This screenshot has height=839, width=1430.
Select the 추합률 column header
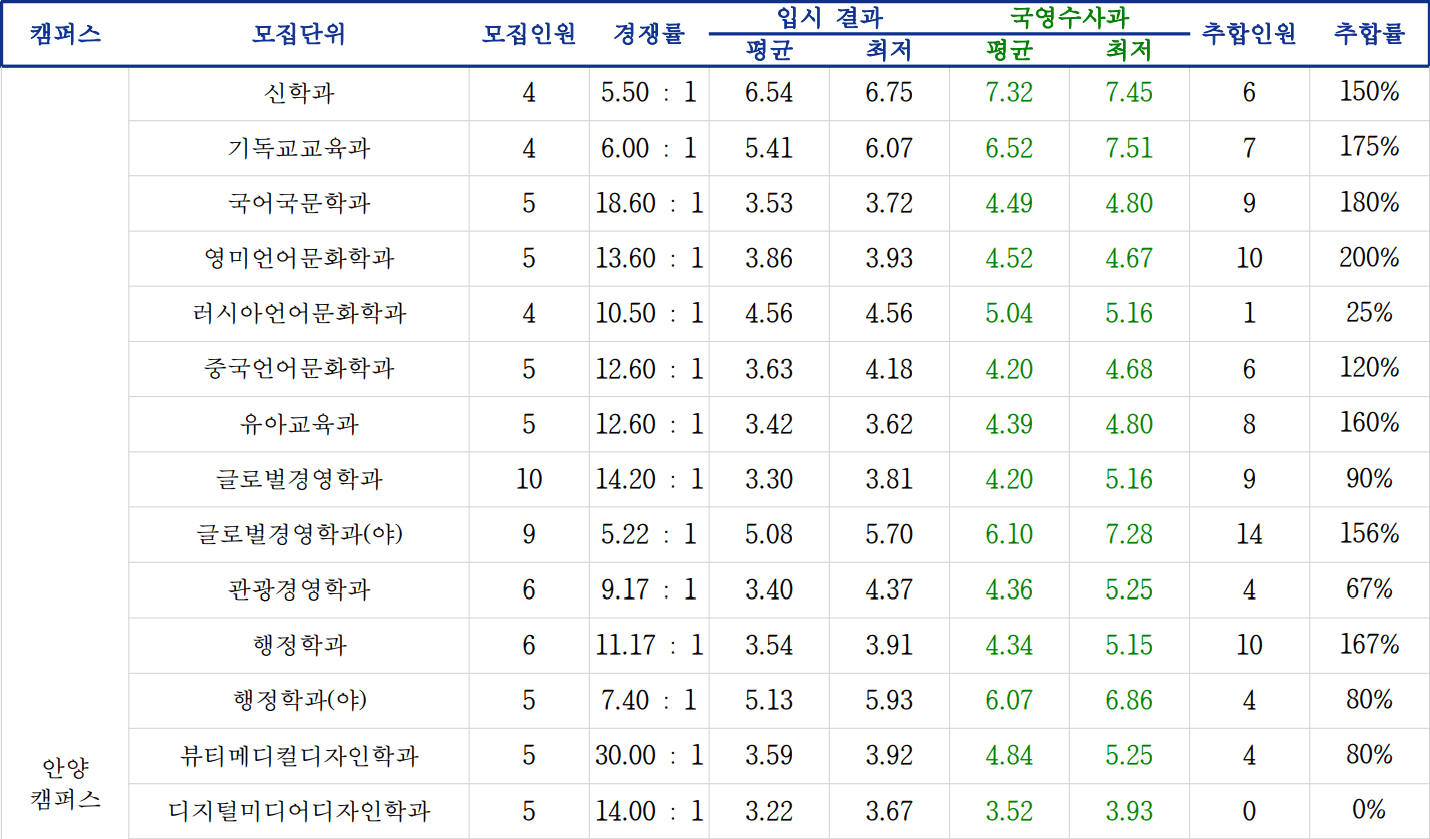click(1369, 33)
